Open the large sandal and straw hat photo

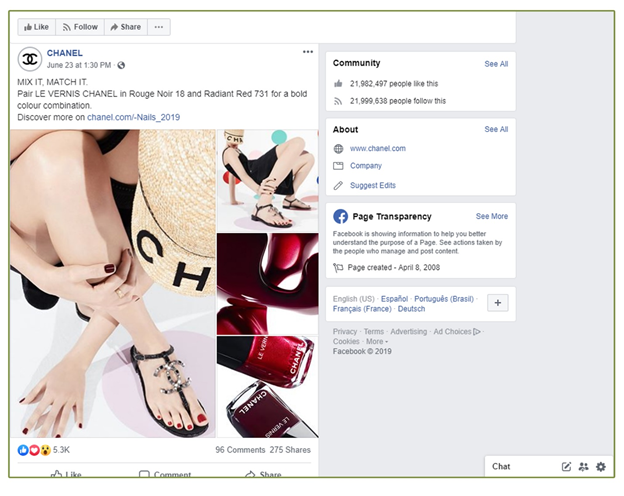113,283
